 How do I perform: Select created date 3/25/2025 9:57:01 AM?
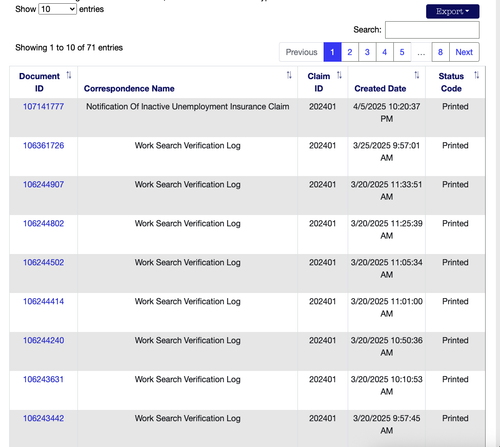[387, 152]
